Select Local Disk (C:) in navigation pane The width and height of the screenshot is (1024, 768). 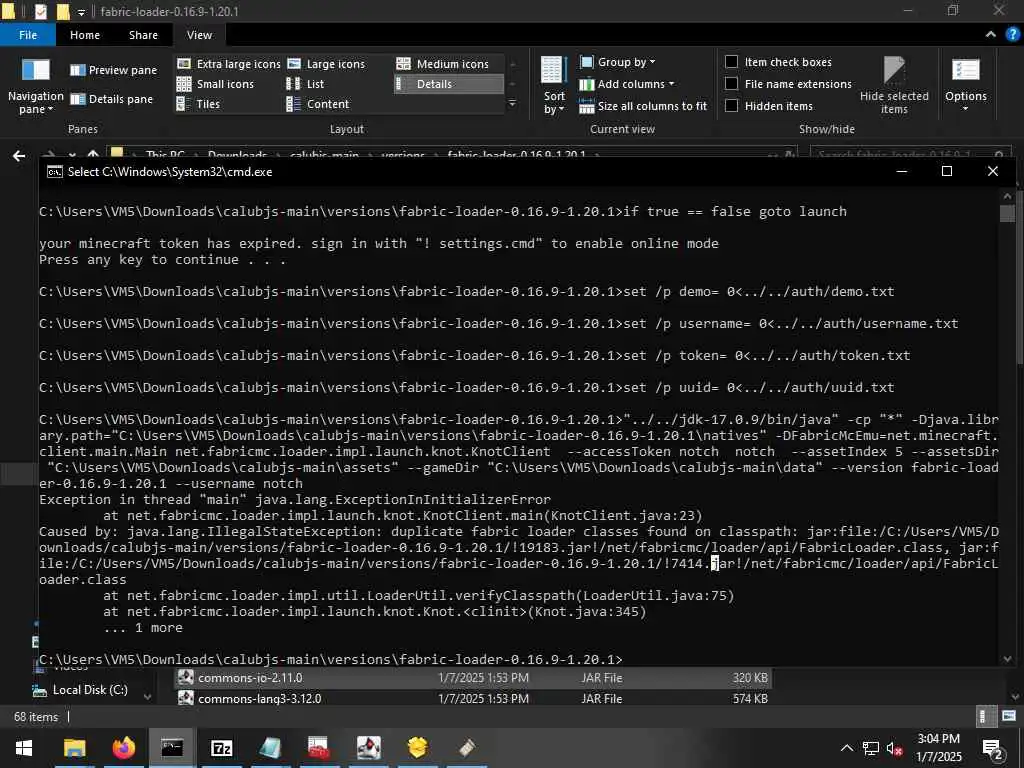(90, 690)
